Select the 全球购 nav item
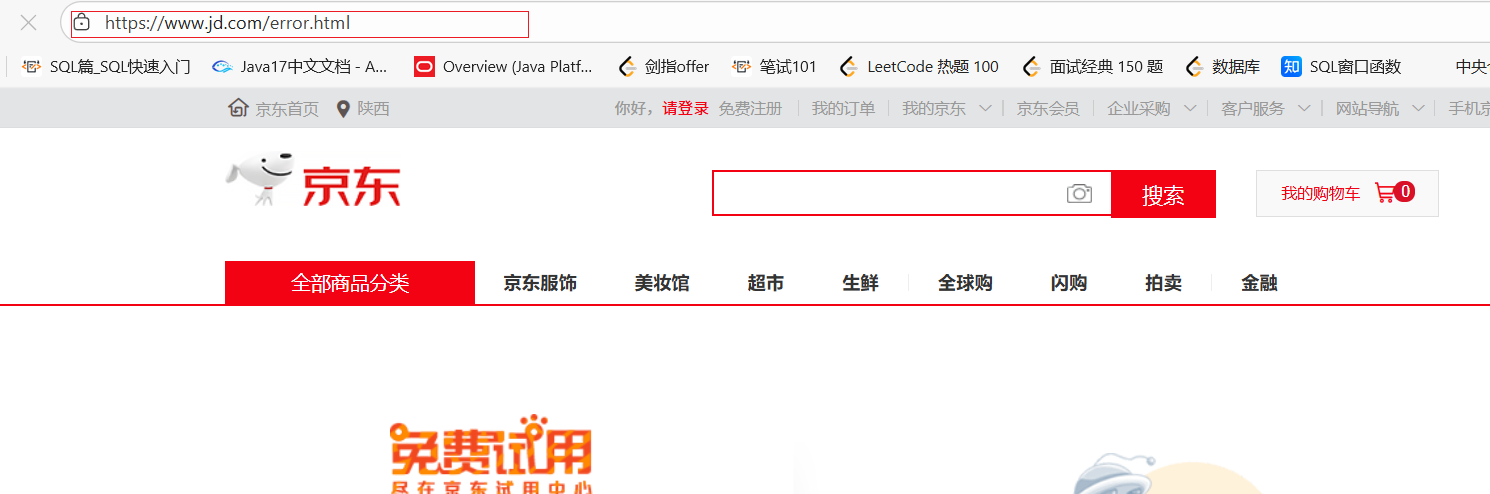Image resolution: width=1490 pixels, height=494 pixels. click(x=965, y=283)
